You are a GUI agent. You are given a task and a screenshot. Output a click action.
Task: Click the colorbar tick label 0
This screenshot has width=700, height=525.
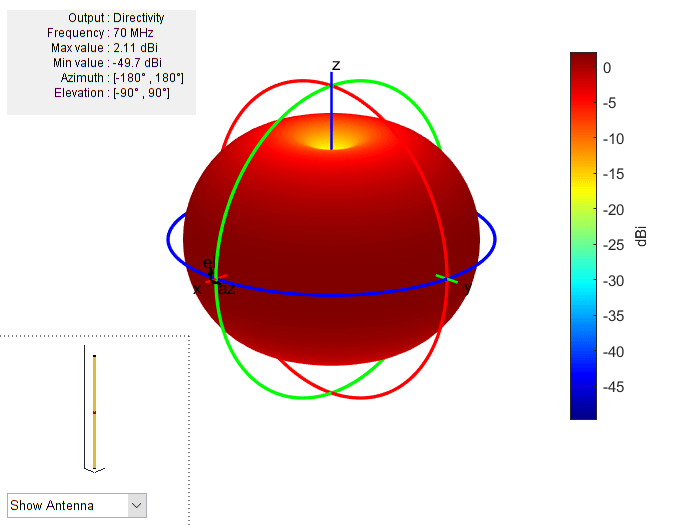click(607, 68)
